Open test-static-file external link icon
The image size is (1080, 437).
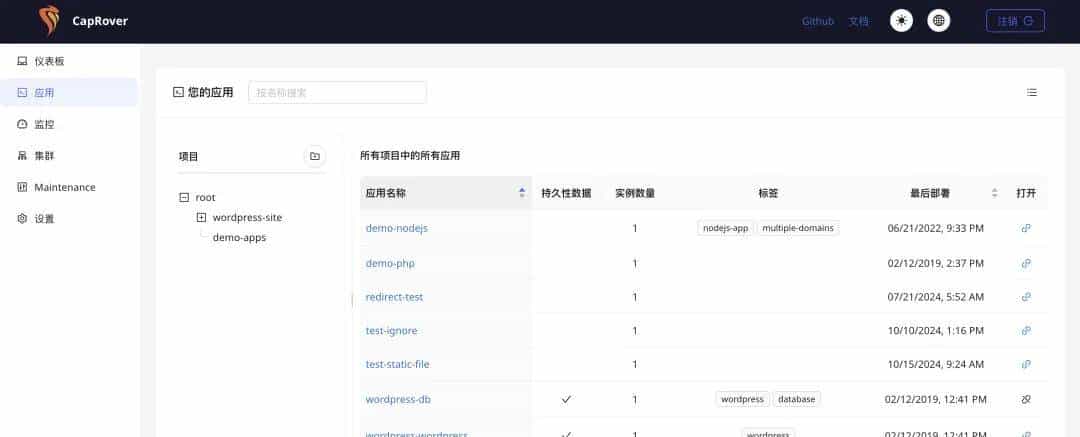pos(1026,364)
